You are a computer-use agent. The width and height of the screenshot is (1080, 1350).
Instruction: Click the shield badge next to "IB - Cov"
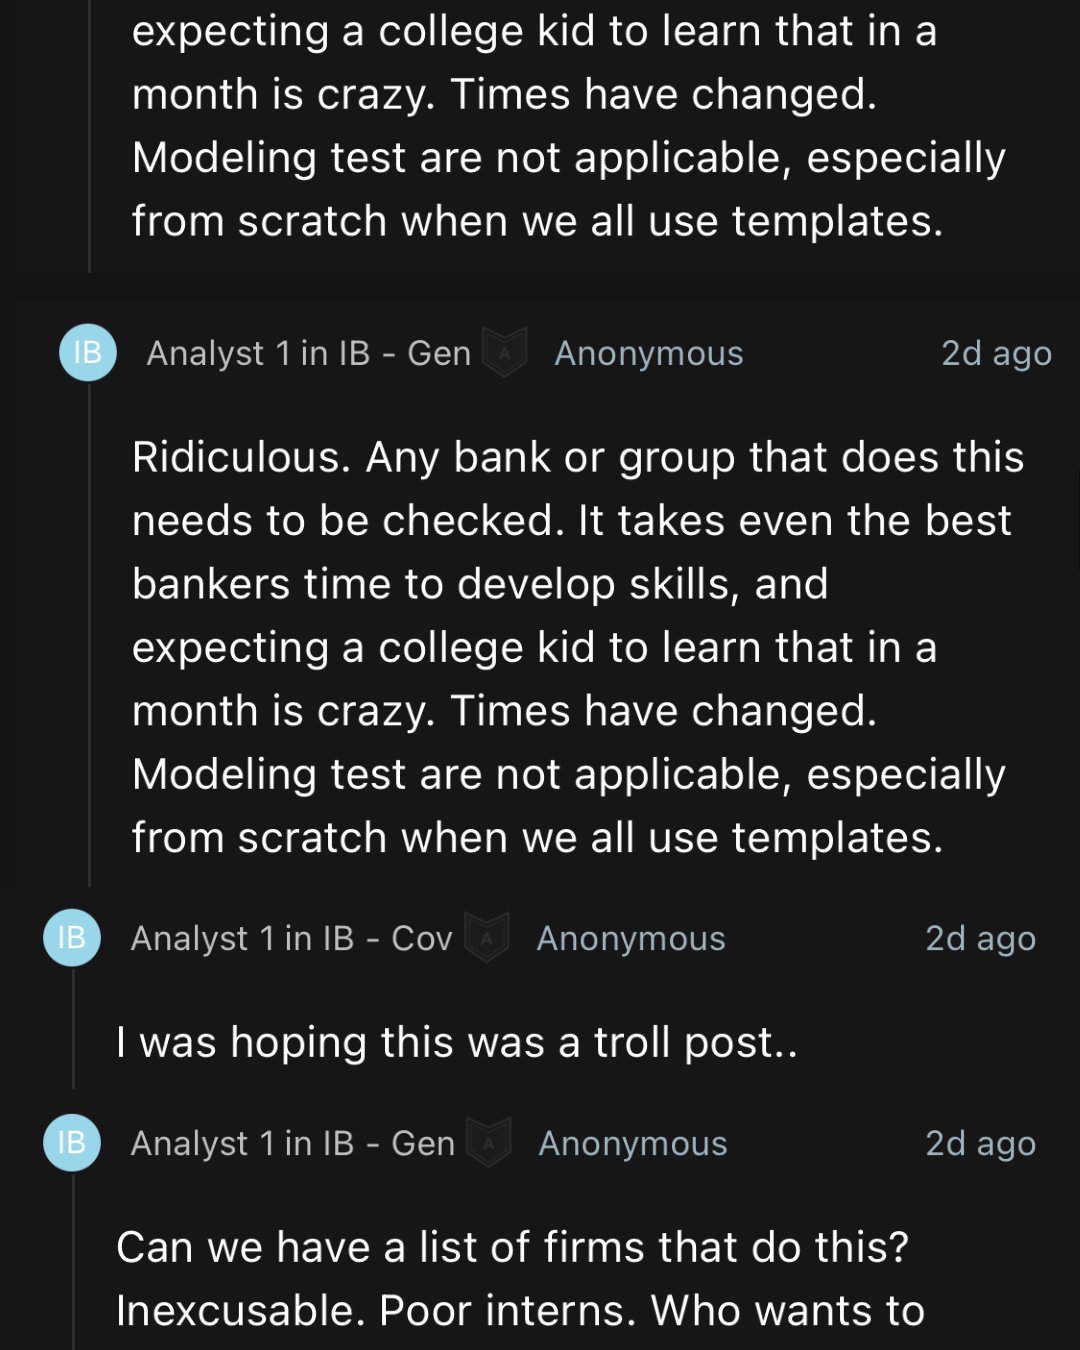(x=488, y=937)
